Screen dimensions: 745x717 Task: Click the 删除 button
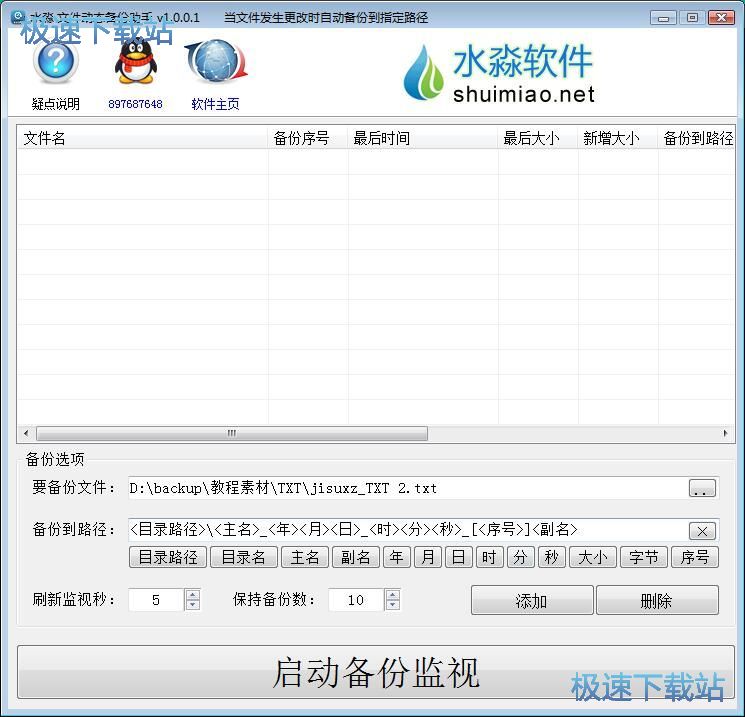point(657,601)
